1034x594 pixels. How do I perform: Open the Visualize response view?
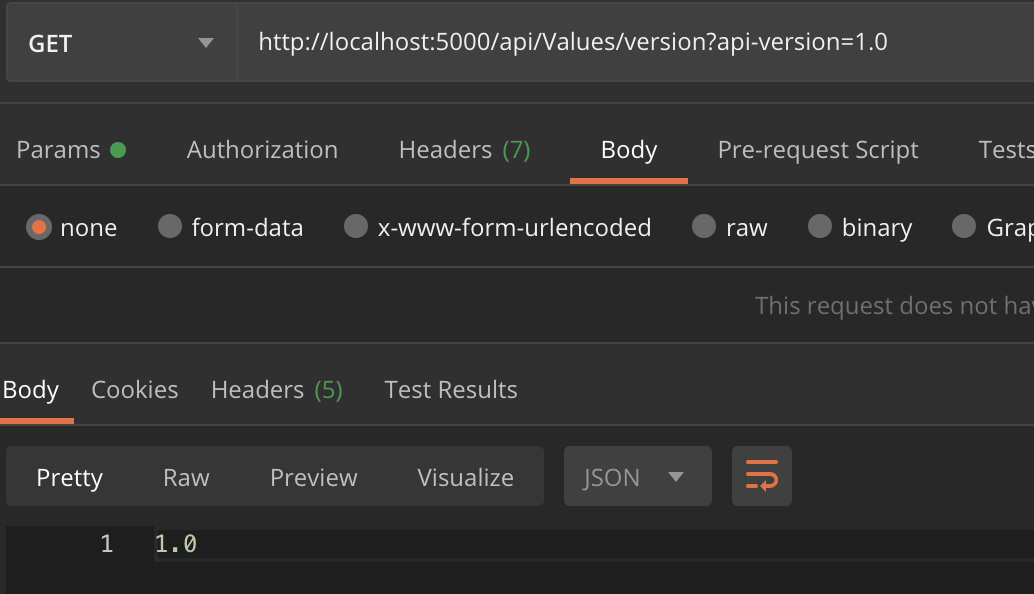coord(466,477)
